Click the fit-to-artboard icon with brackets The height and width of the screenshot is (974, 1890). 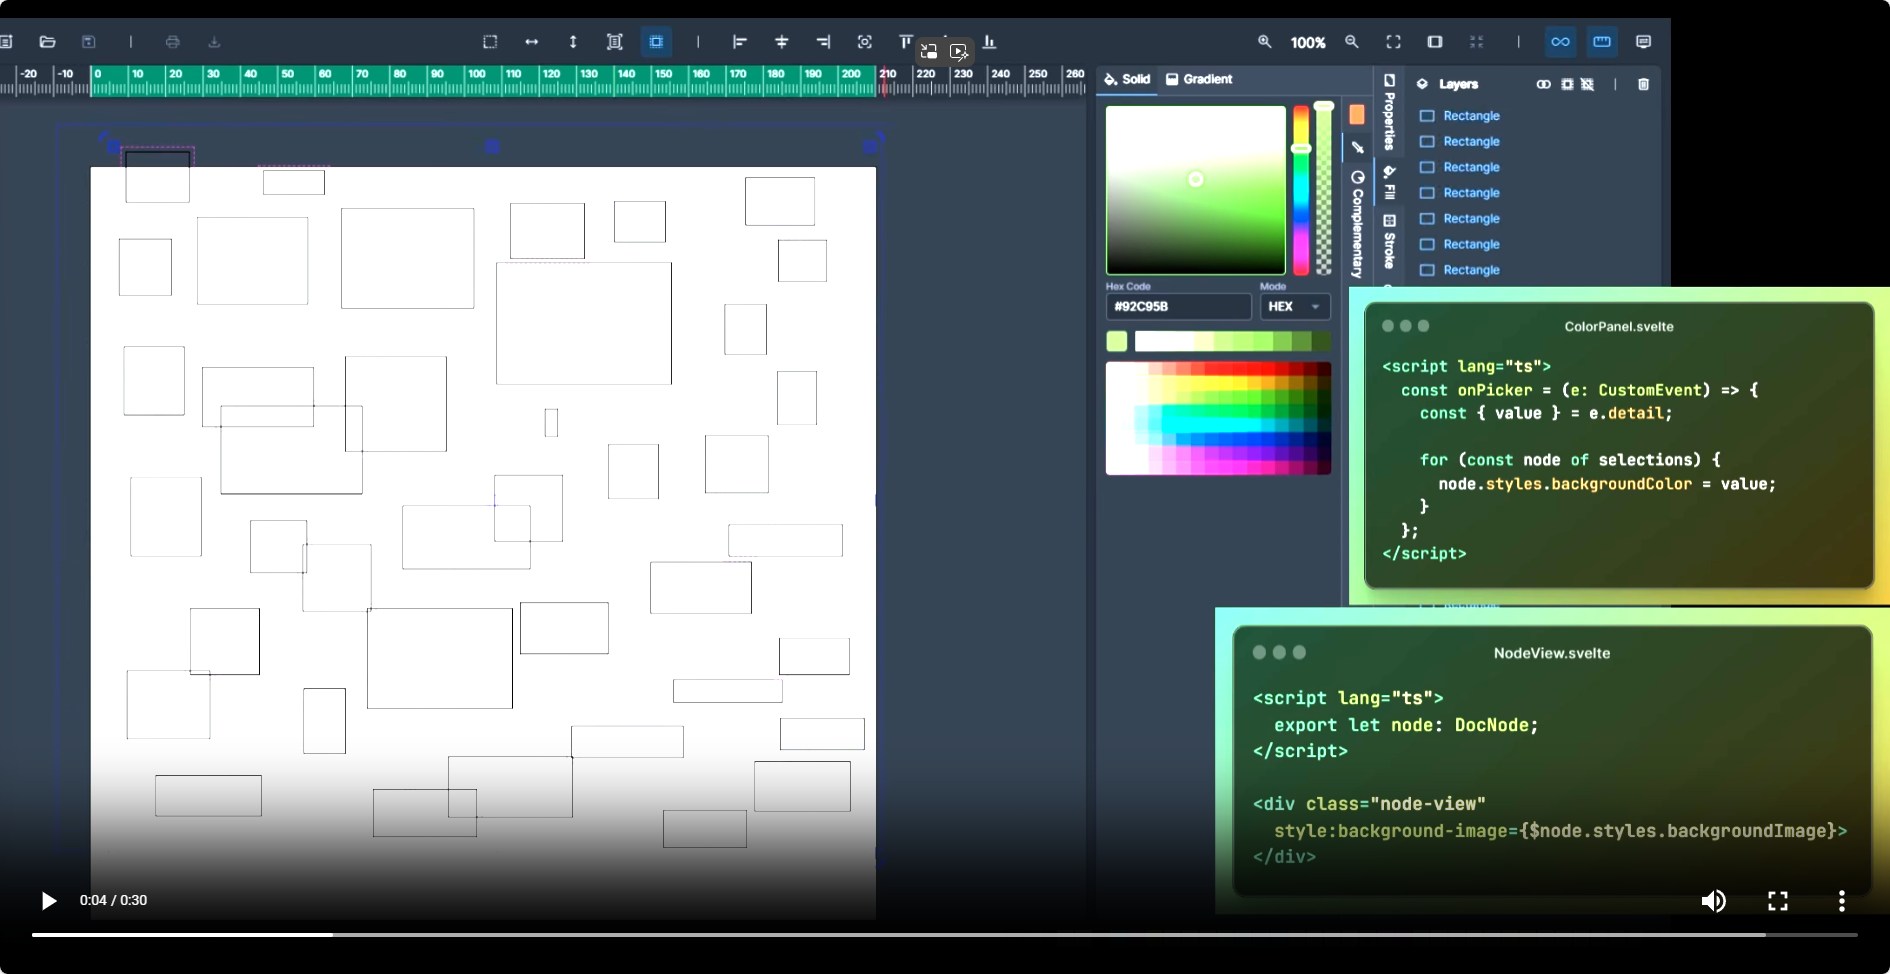(615, 42)
